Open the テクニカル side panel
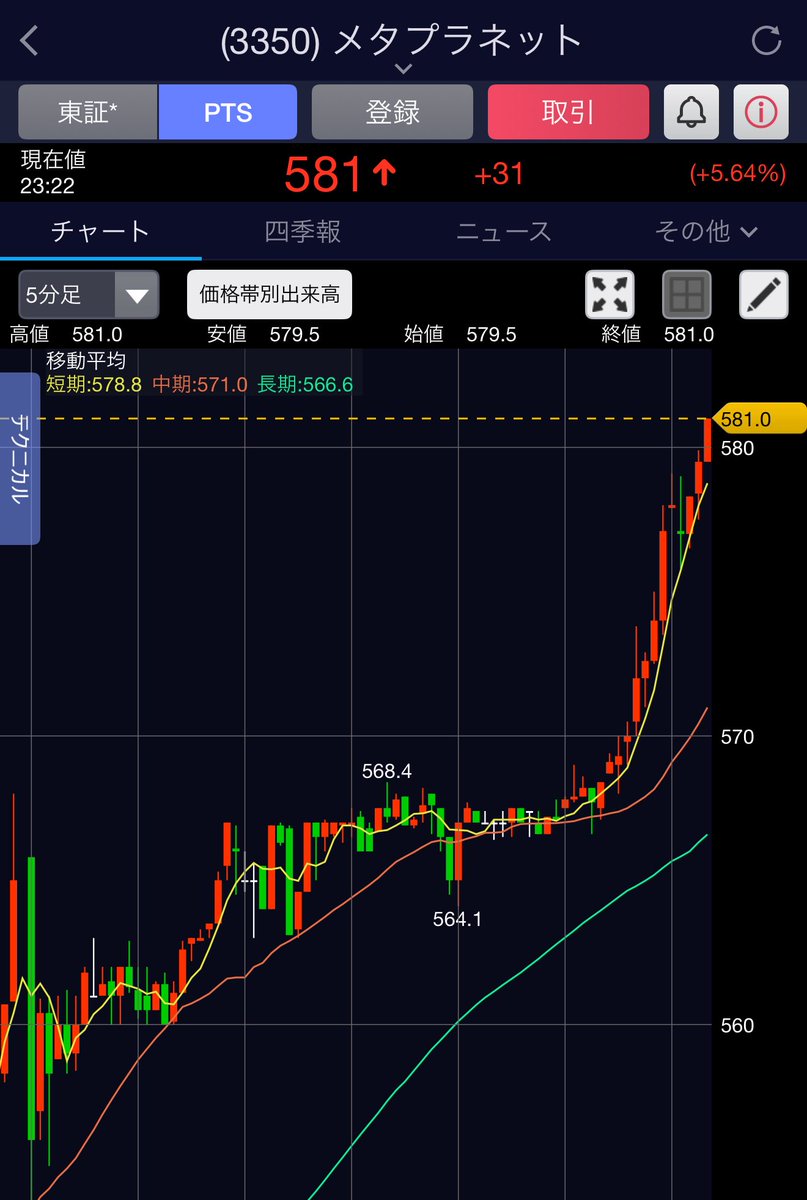Viewport: 807px width, 1200px height. pos(19,459)
